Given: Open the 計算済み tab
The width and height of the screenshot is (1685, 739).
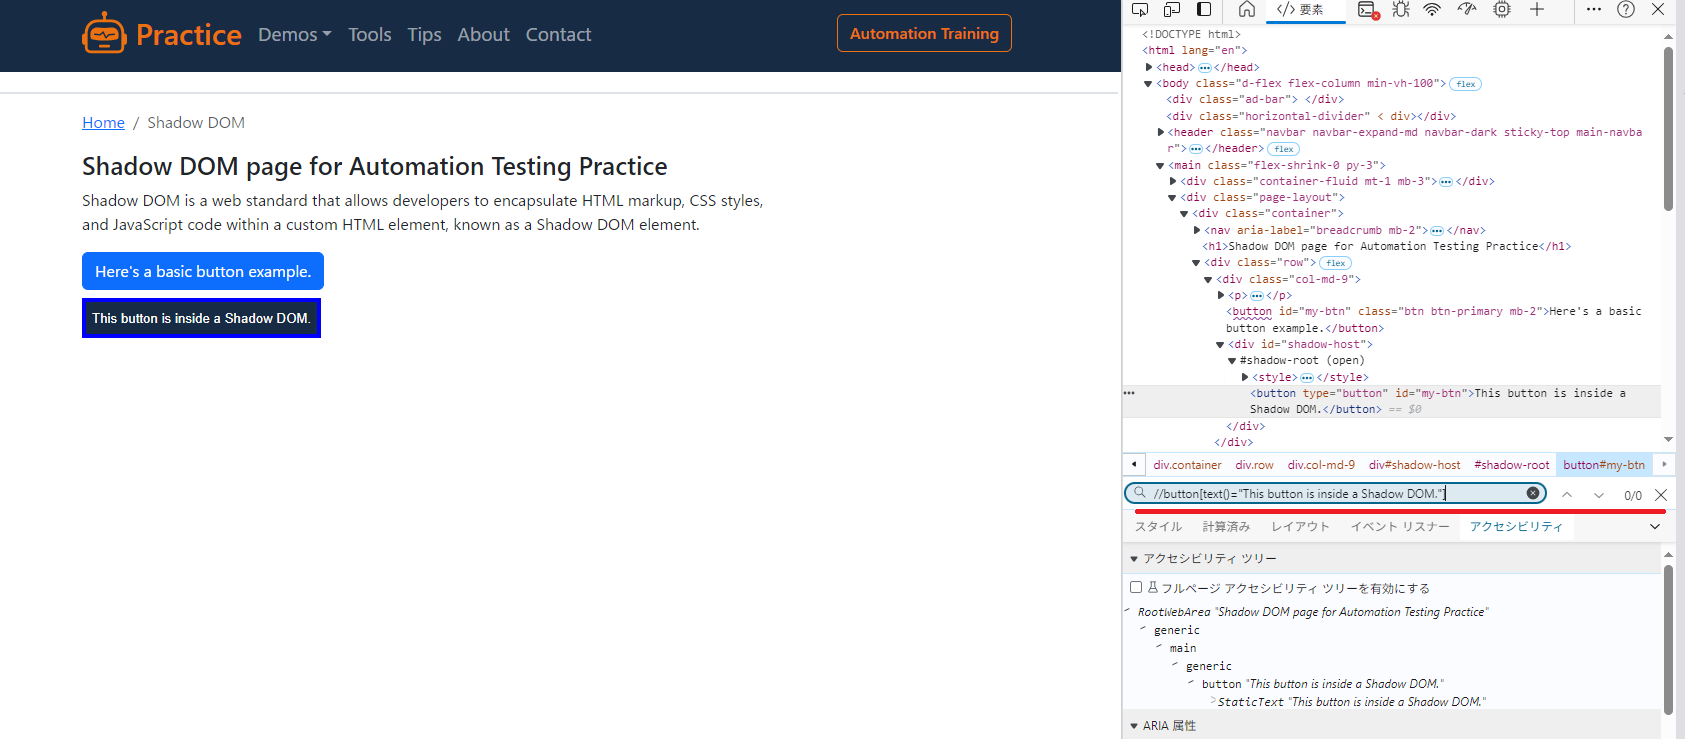Looking at the screenshot, I should click(1226, 526).
